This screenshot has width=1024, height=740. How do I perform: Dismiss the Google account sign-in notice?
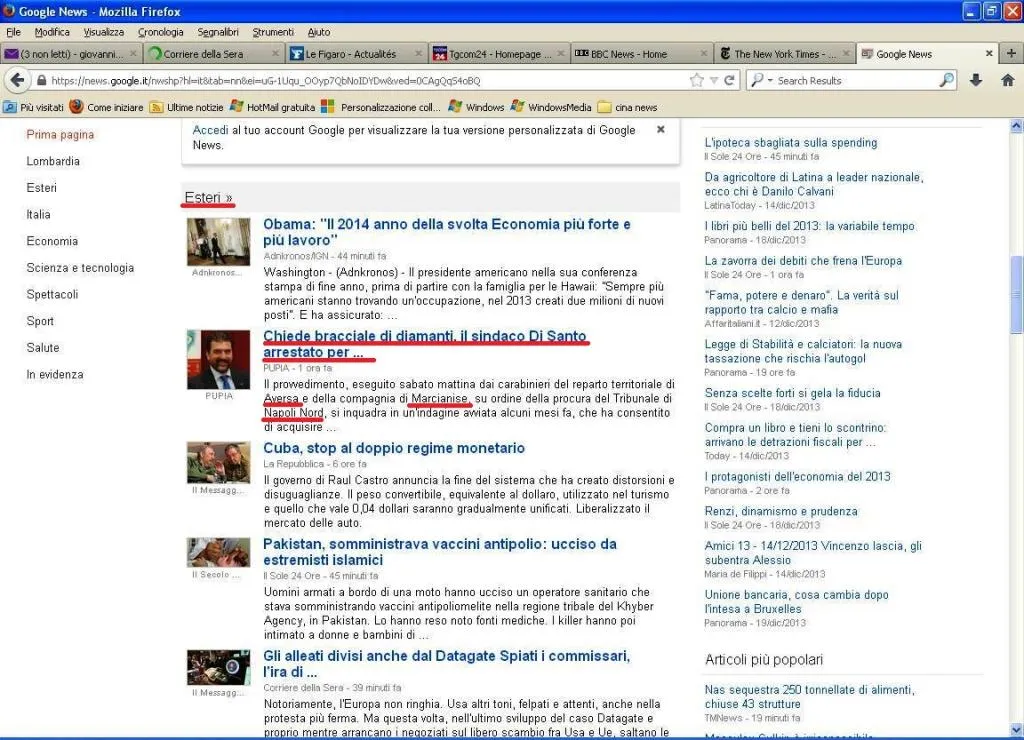click(660, 130)
